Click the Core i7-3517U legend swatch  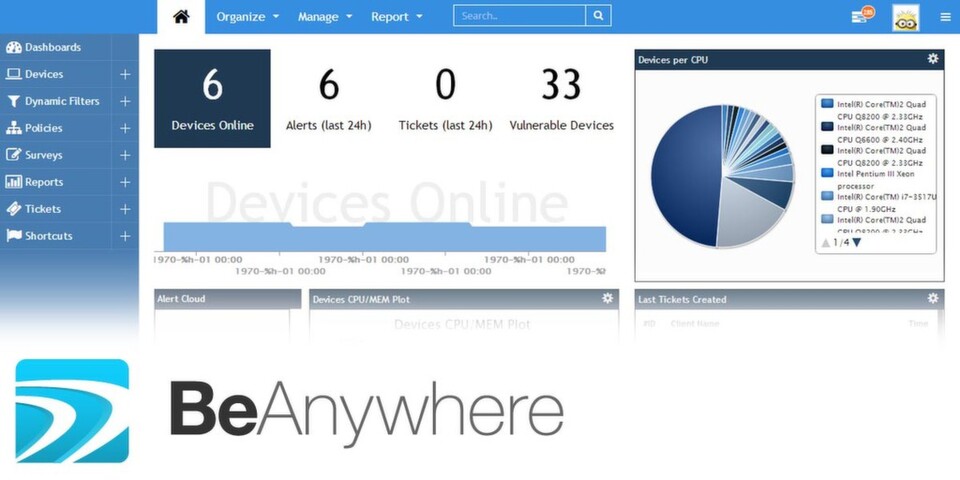[x=827, y=196]
